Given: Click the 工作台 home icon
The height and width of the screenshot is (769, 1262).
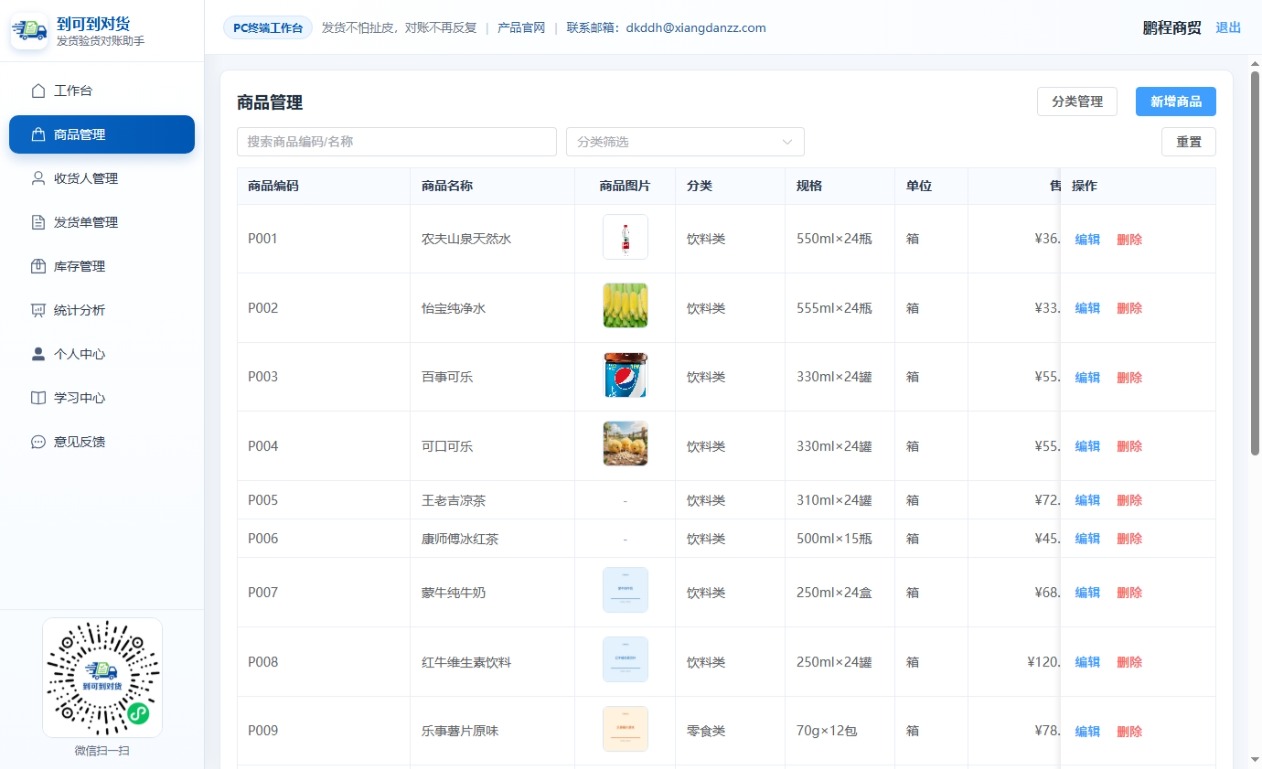Looking at the screenshot, I should pyautogui.click(x=38, y=91).
